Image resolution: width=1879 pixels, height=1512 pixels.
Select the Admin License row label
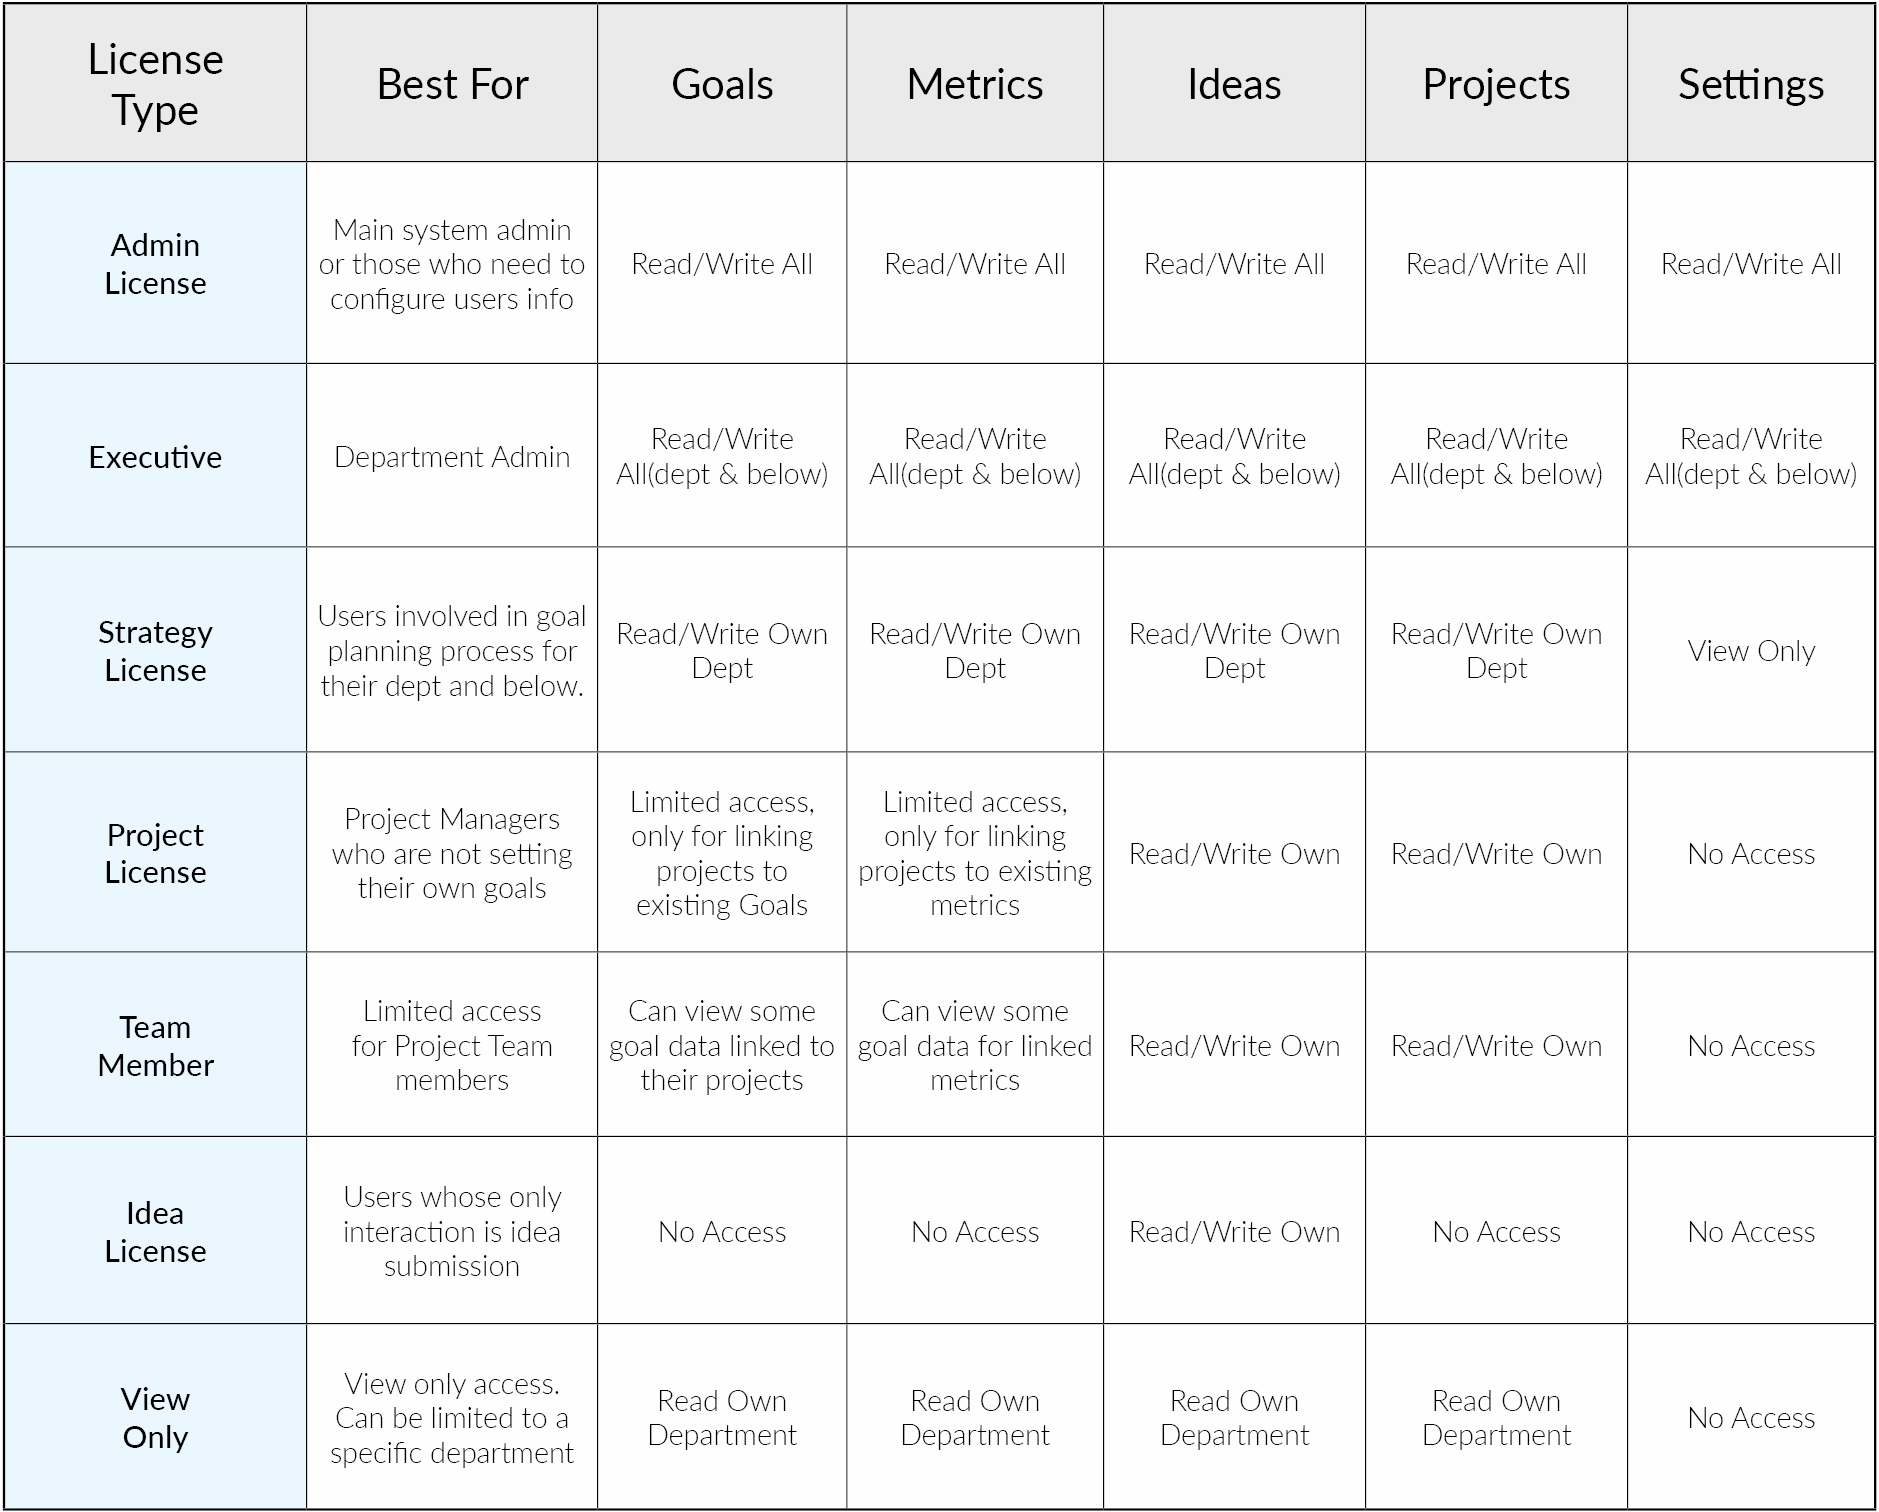pos(155,263)
